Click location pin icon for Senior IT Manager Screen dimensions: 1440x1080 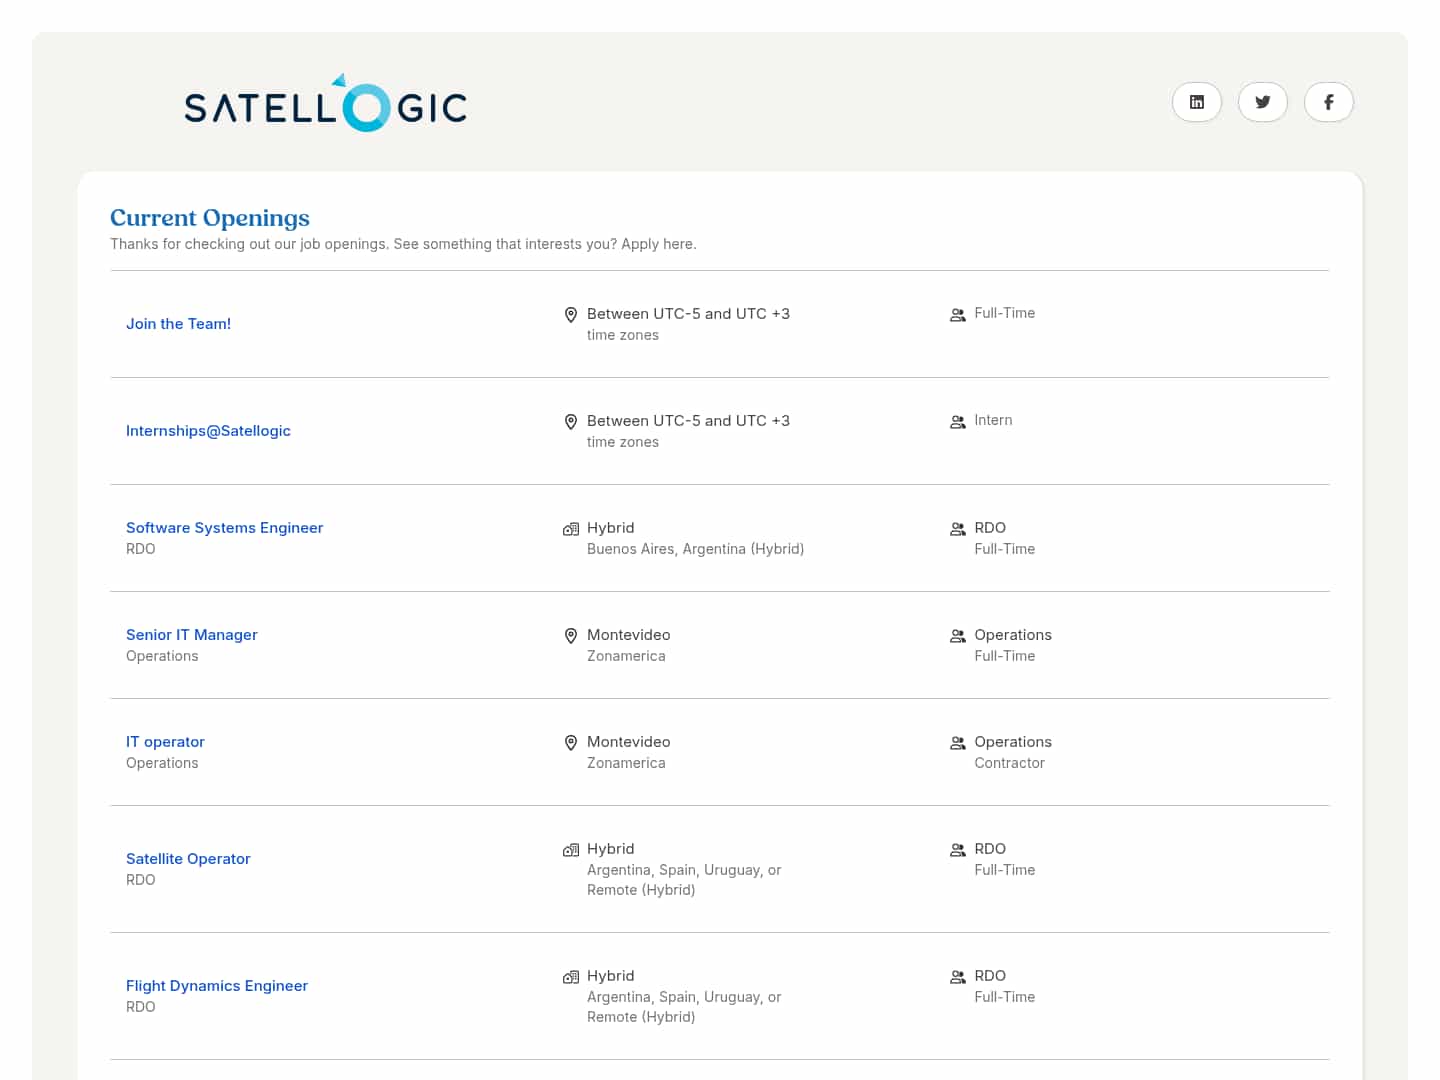571,636
